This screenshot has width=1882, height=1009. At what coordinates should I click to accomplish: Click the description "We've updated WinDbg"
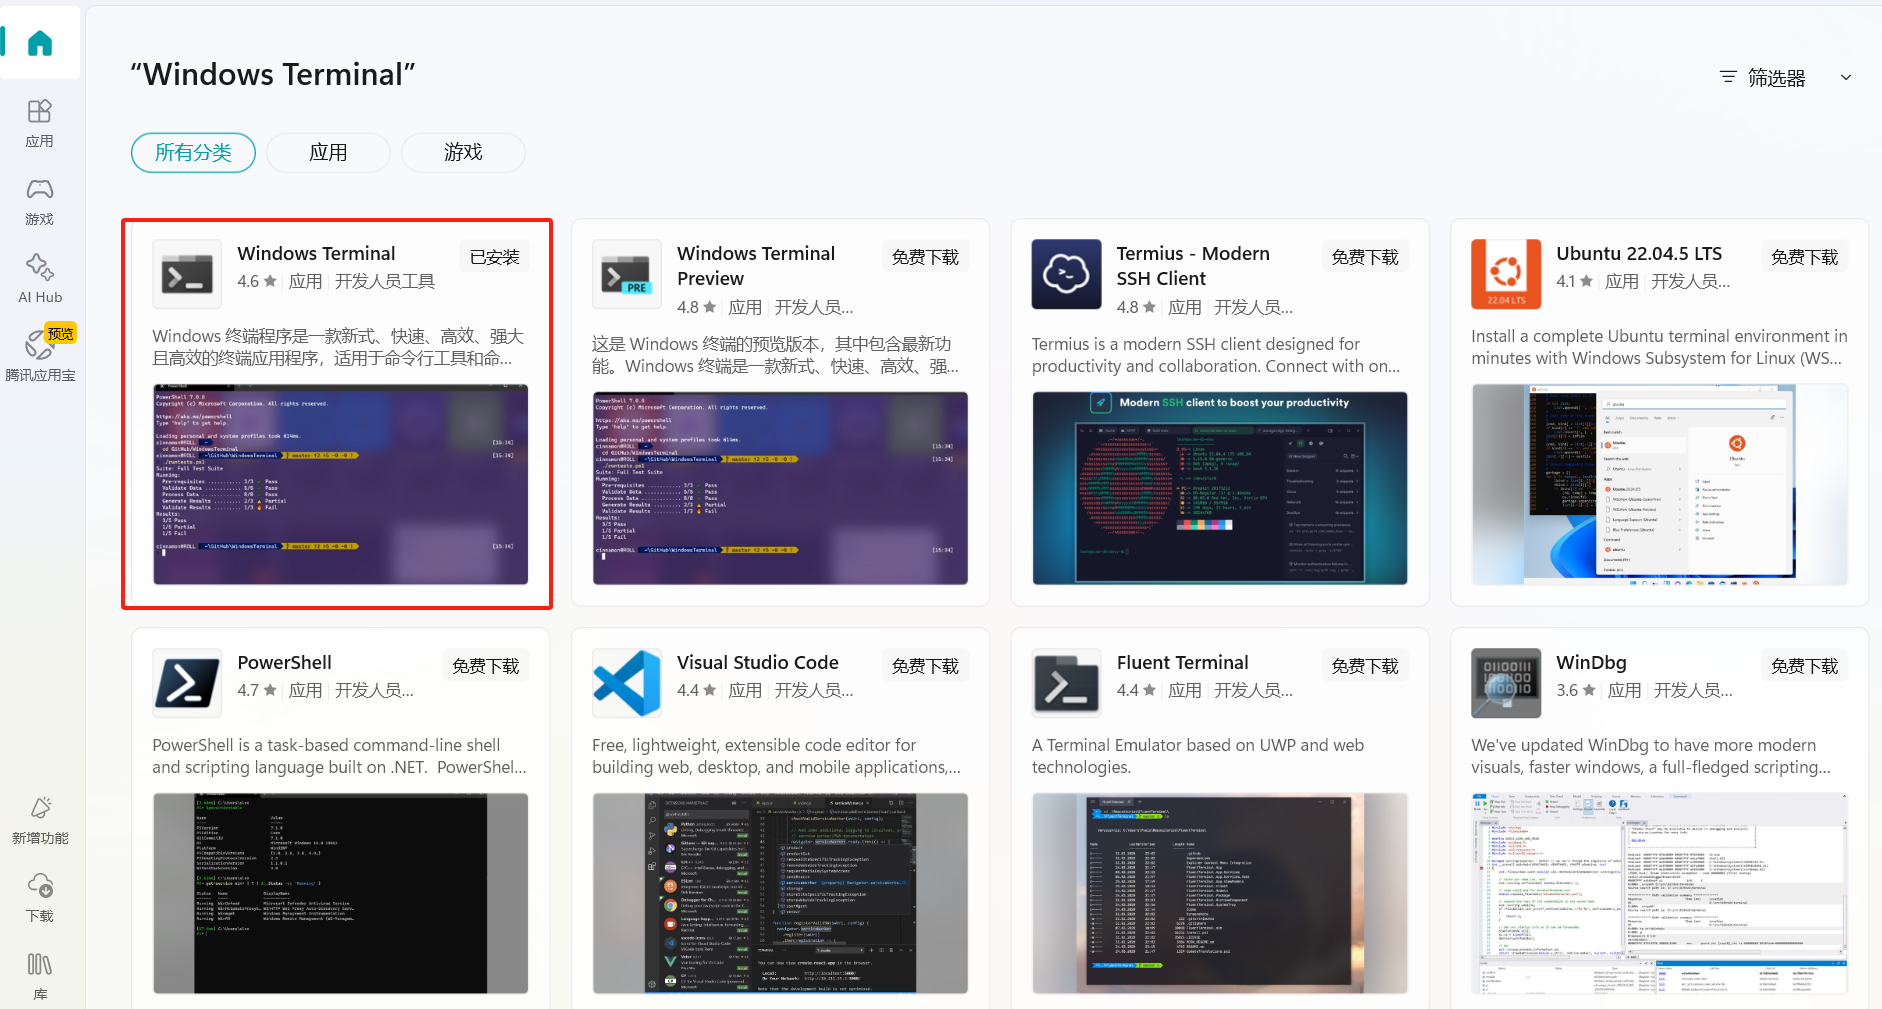tap(1651, 756)
